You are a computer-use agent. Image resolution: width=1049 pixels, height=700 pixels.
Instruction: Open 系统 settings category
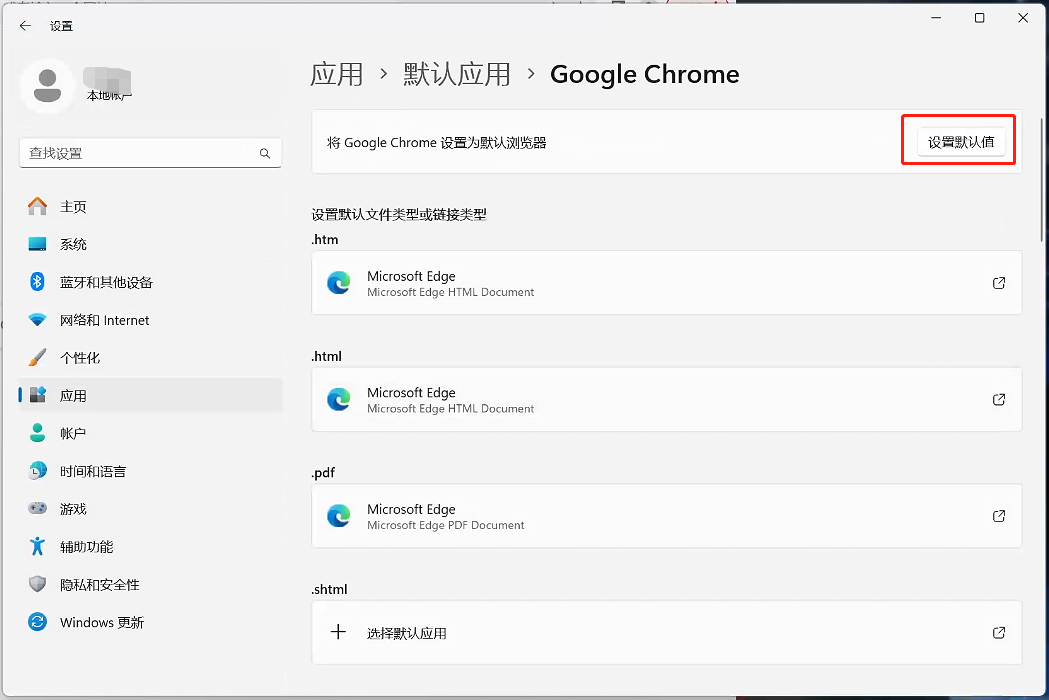(150, 244)
